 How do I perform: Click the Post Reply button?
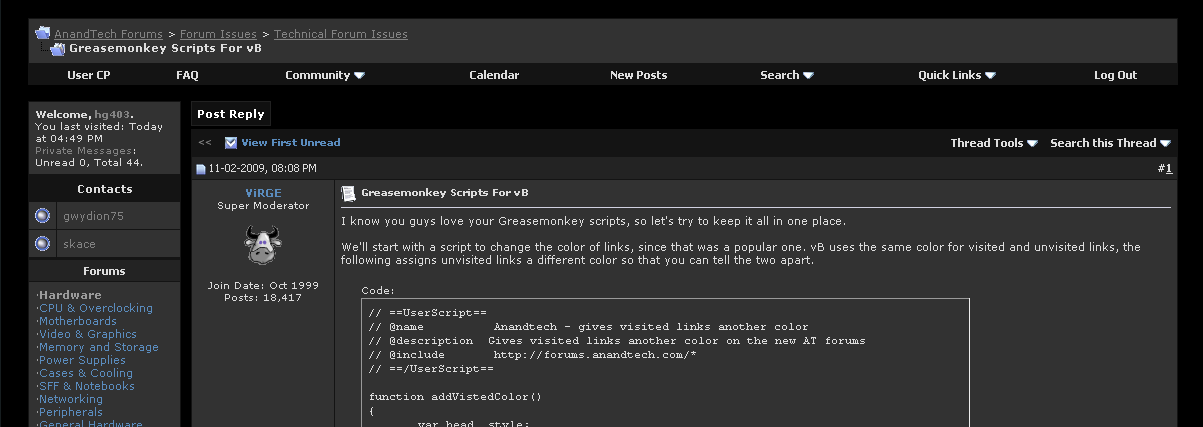(231, 114)
